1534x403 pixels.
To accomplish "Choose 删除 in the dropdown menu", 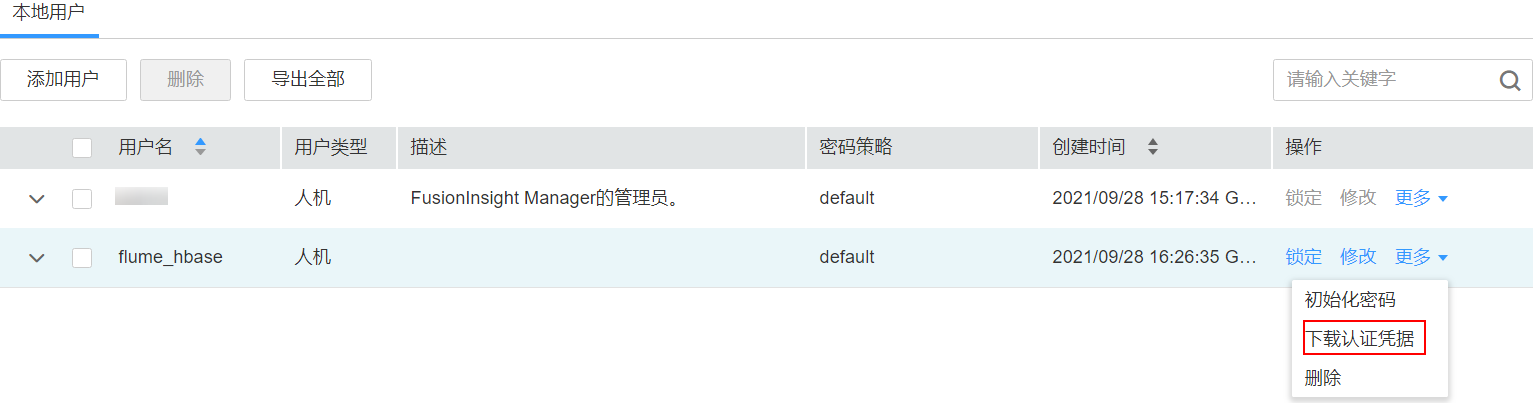I will click(x=1323, y=378).
